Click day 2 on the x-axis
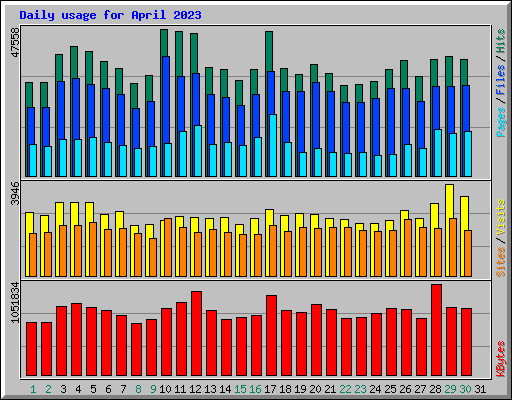Image resolution: width=512 pixels, height=400 pixels. 48,389
